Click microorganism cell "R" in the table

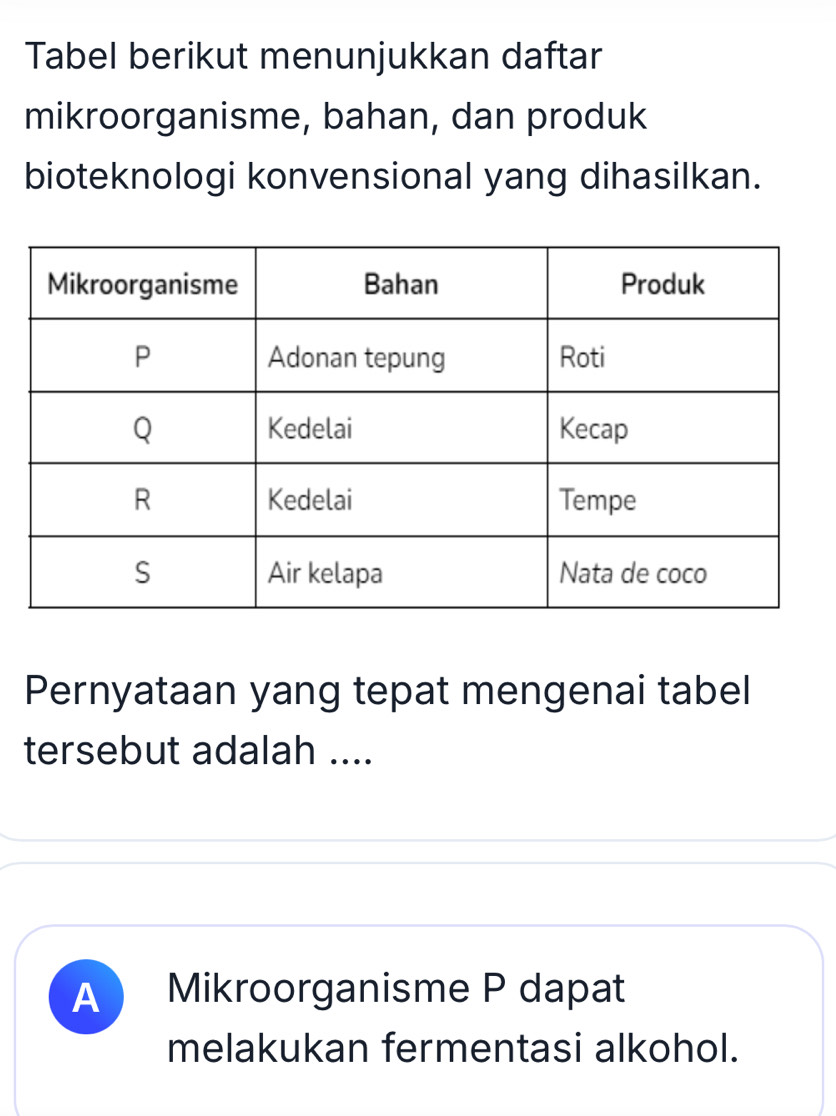(143, 501)
